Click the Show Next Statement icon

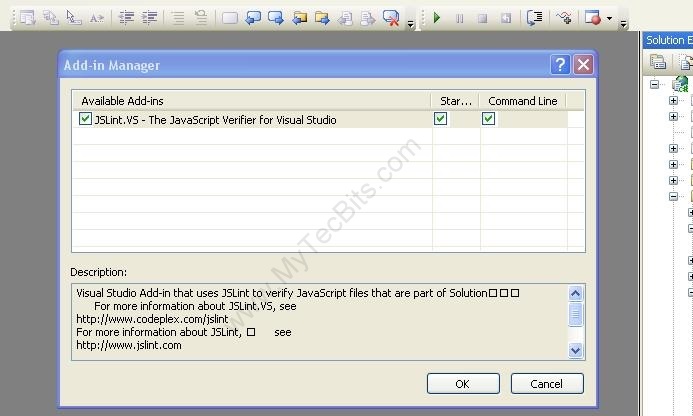[x=534, y=18]
